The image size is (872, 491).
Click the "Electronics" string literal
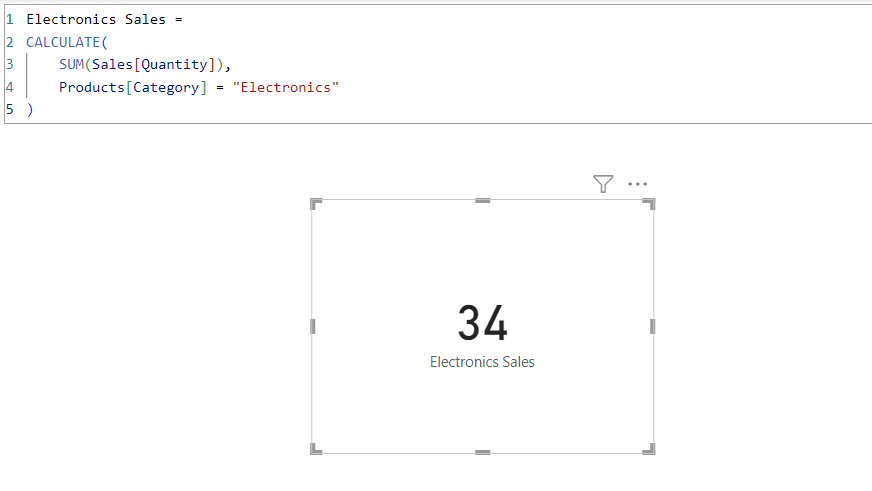coord(286,87)
